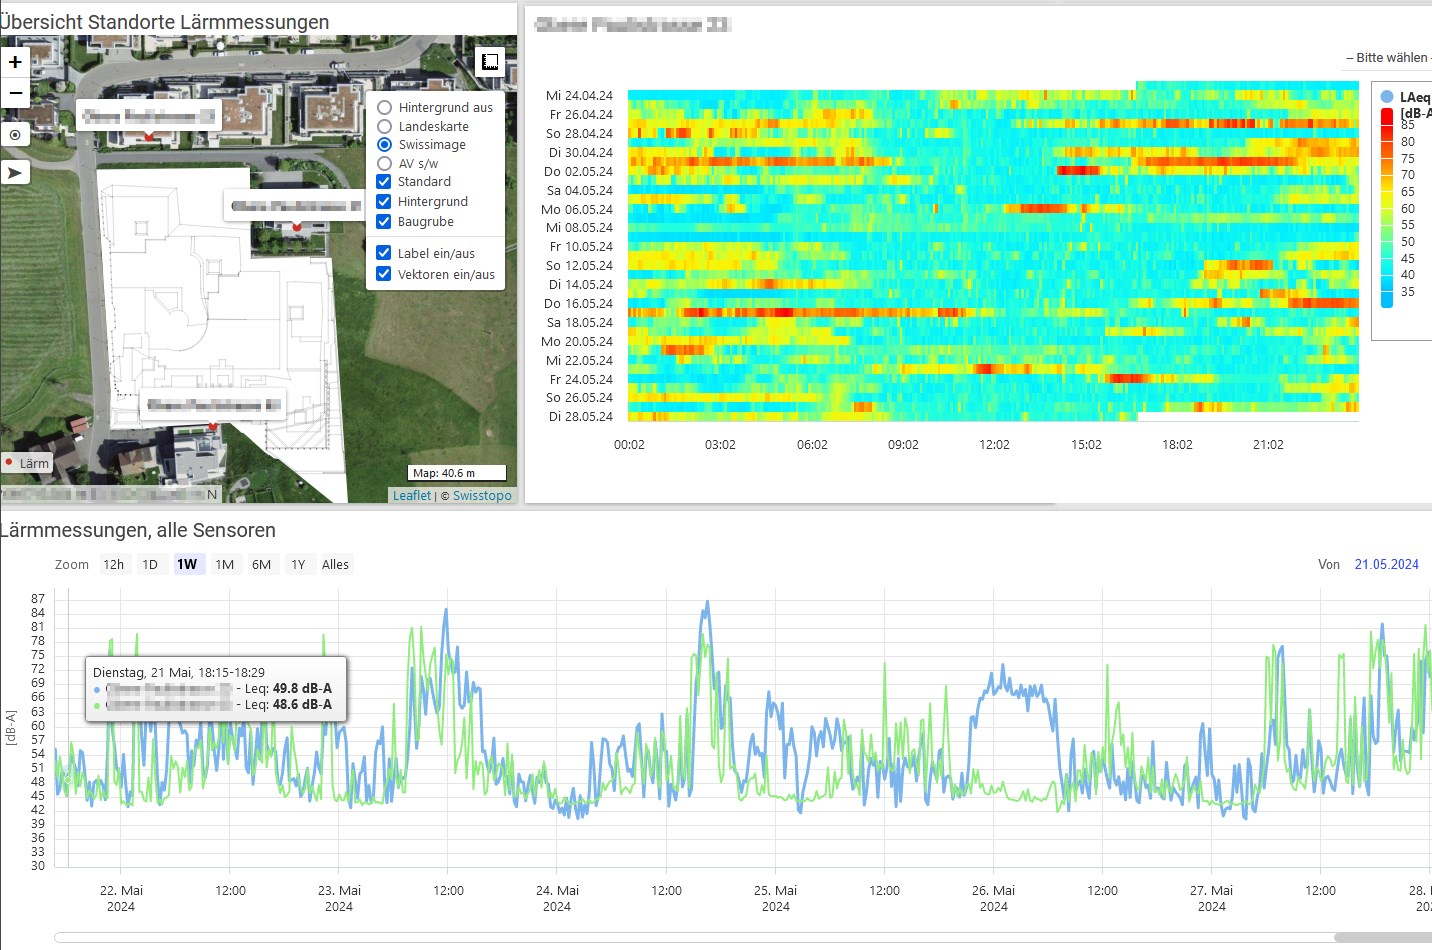Toggle the map layers panel icon
1432x950 pixels.
coord(489,62)
